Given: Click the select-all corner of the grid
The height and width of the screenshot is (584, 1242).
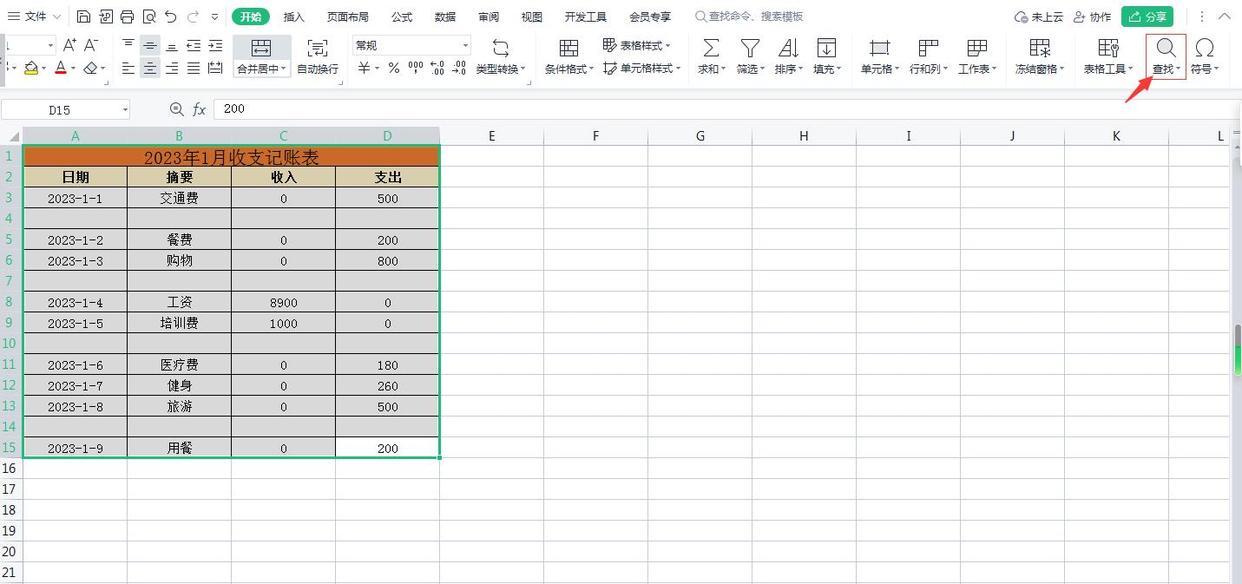Looking at the screenshot, I should click(x=12, y=136).
